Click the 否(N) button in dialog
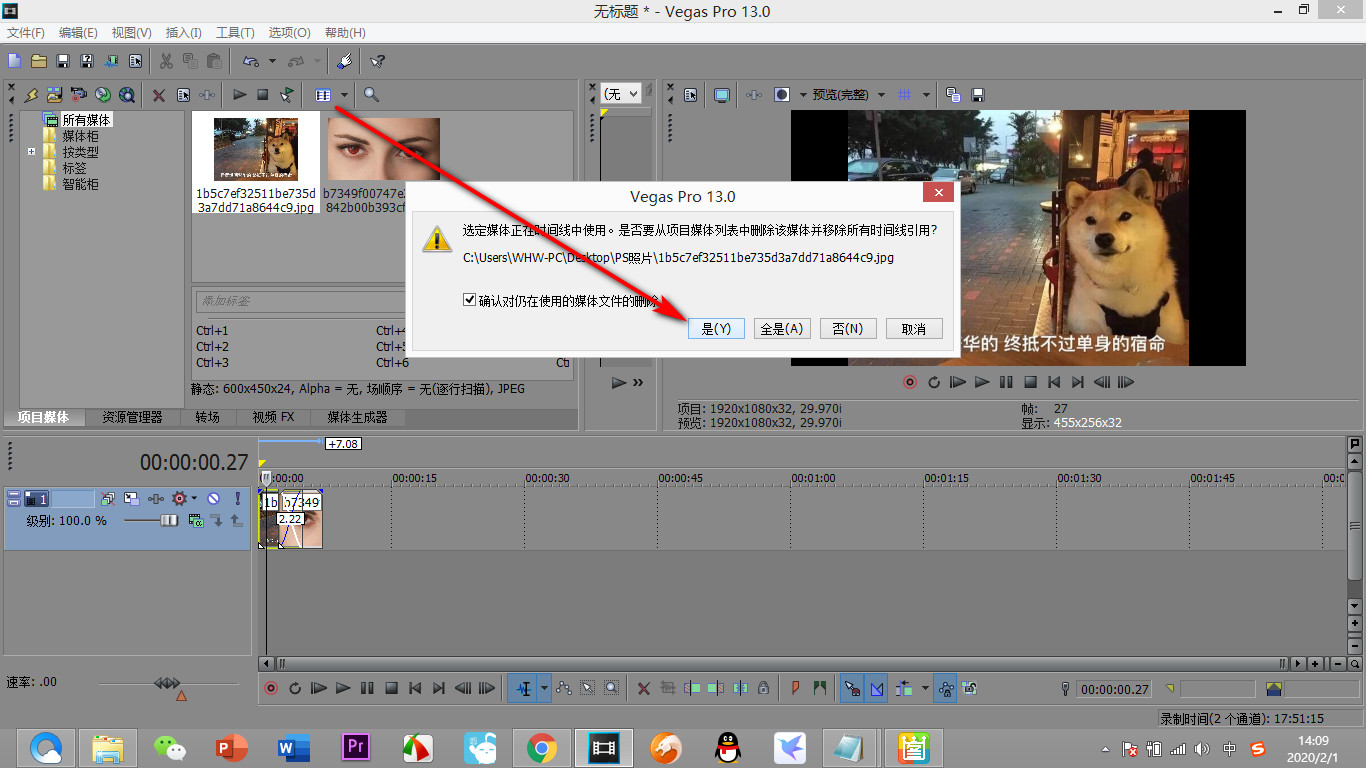1366x768 pixels. tap(848, 328)
